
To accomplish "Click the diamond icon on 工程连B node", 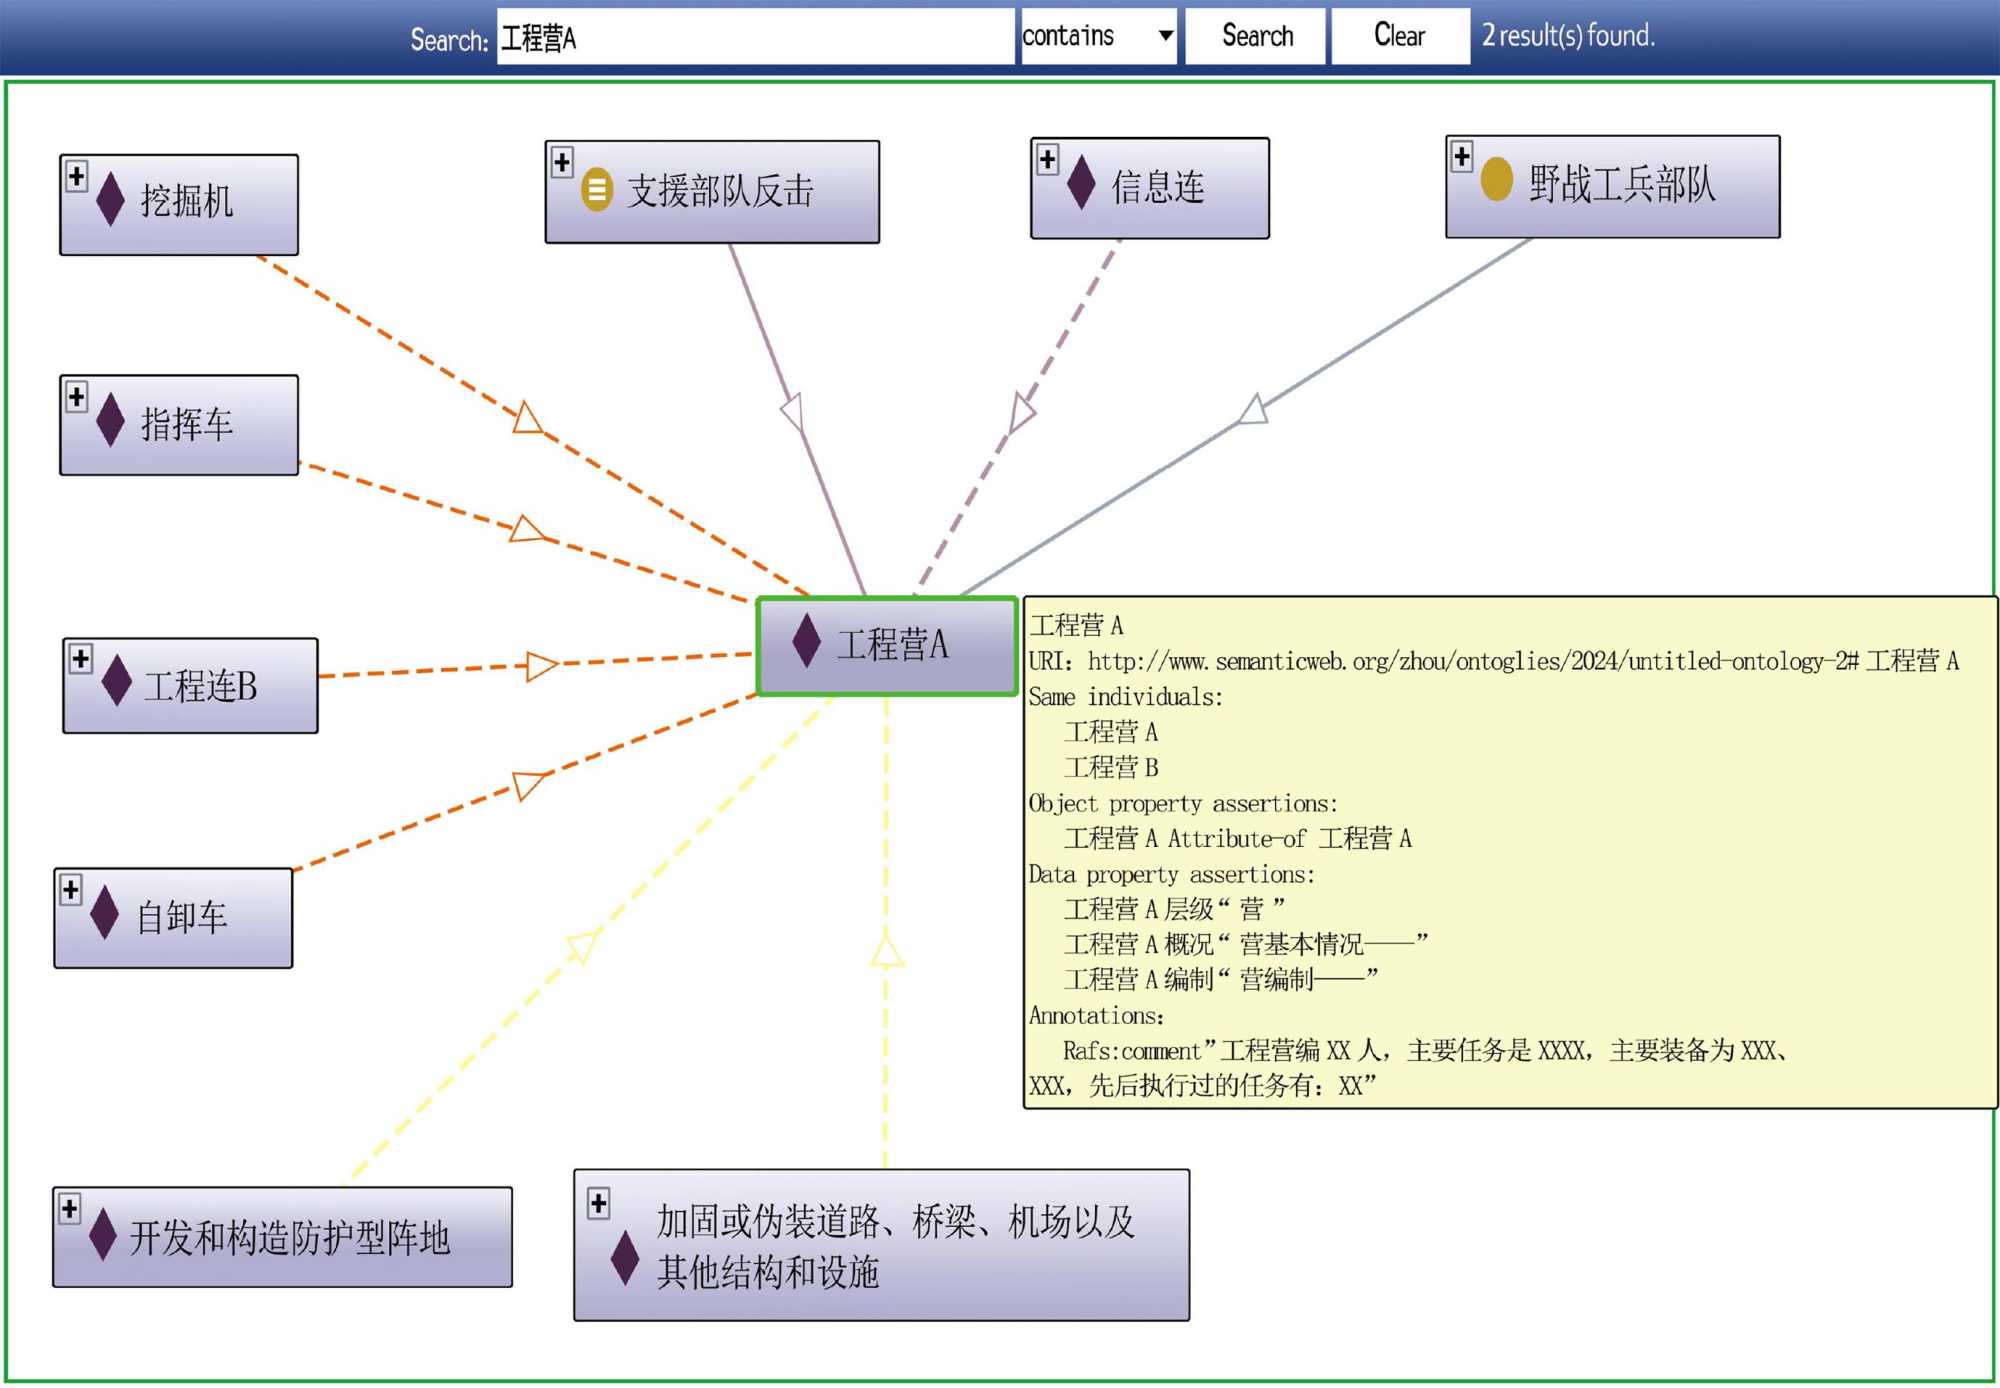I will (117, 681).
